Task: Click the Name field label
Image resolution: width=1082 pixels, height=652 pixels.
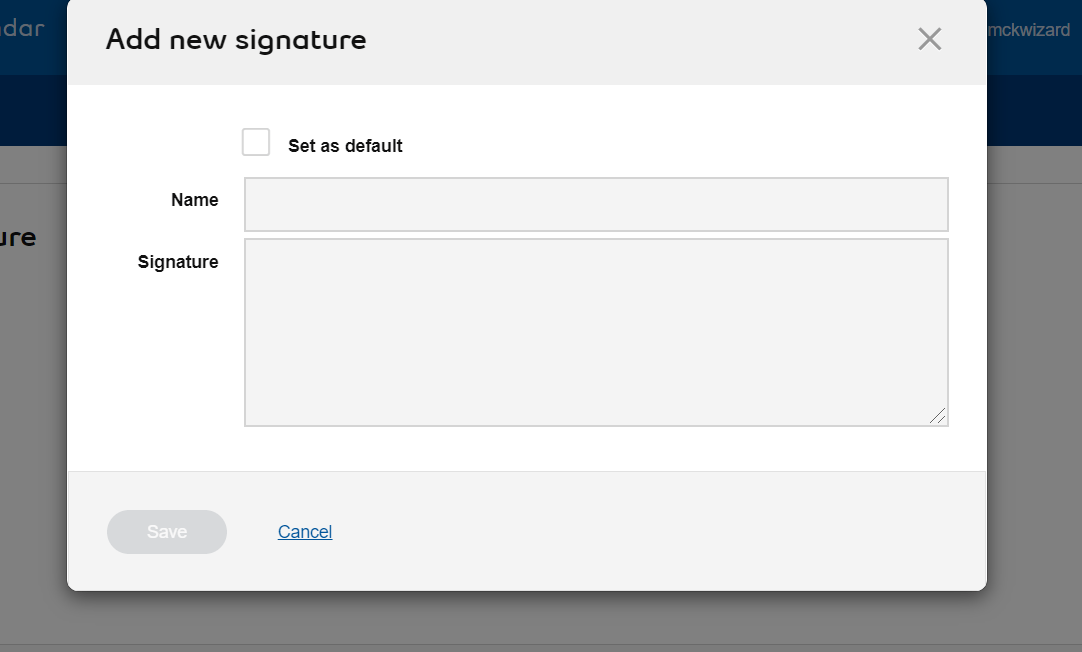Action: pyautogui.click(x=194, y=200)
